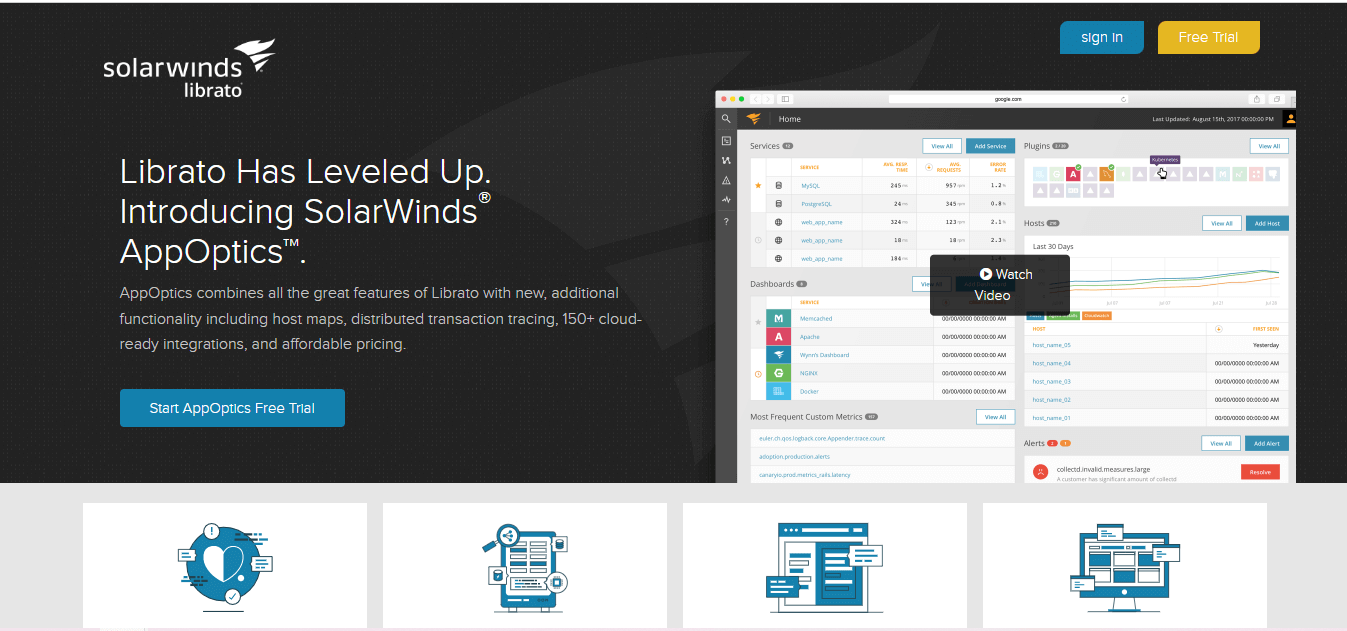The height and width of the screenshot is (631, 1347).
Task: Click the gold star beside MySQL
Action: tap(758, 186)
